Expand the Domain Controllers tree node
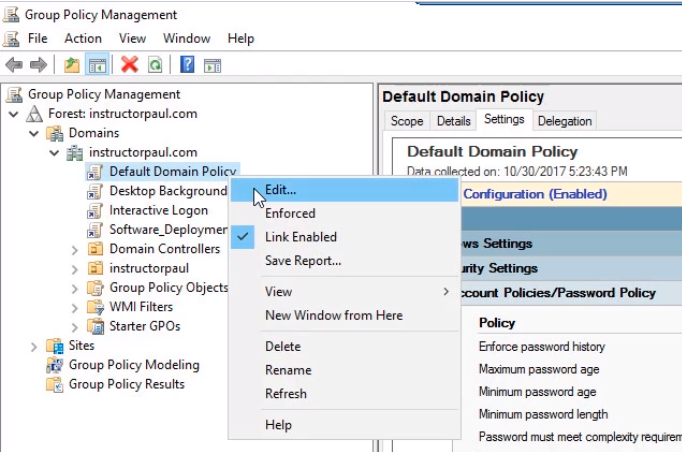Screen dimensions: 682x452 pyautogui.click(x=75, y=249)
